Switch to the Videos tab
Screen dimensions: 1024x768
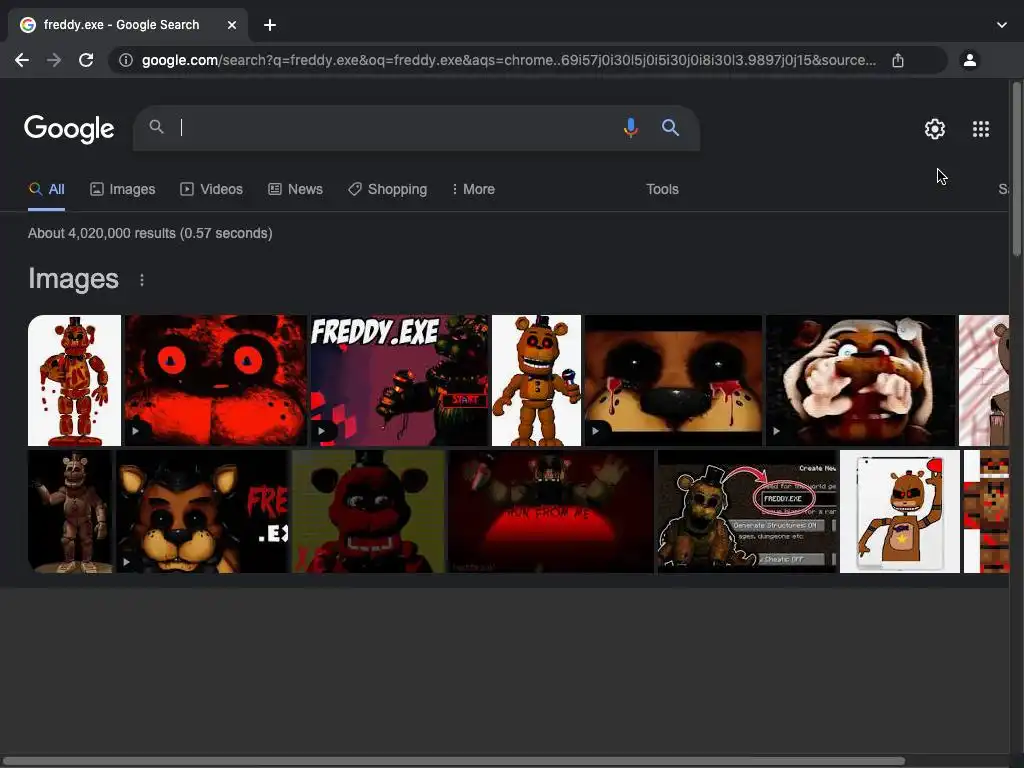coord(212,189)
